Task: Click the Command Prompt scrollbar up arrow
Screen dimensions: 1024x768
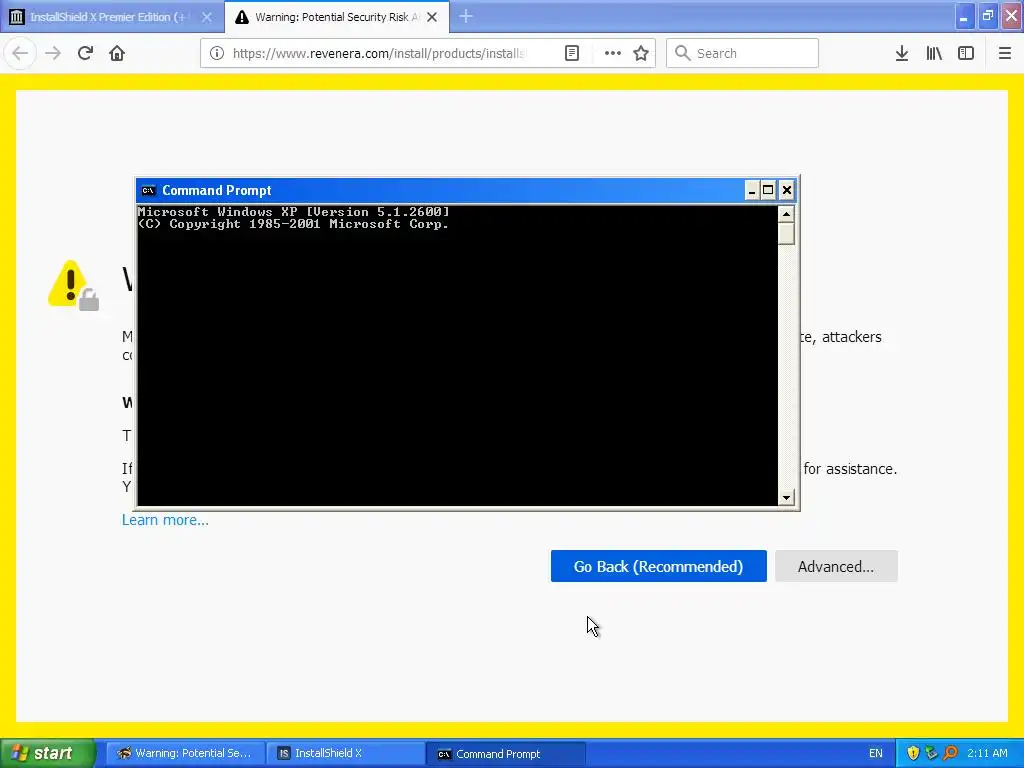Action: tap(786, 214)
